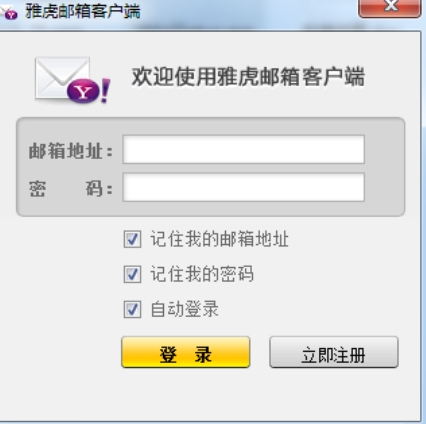This screenshot has height=424, width=426.
Task: Open registration with the 立即注册 button
Action: coord(334,352)
